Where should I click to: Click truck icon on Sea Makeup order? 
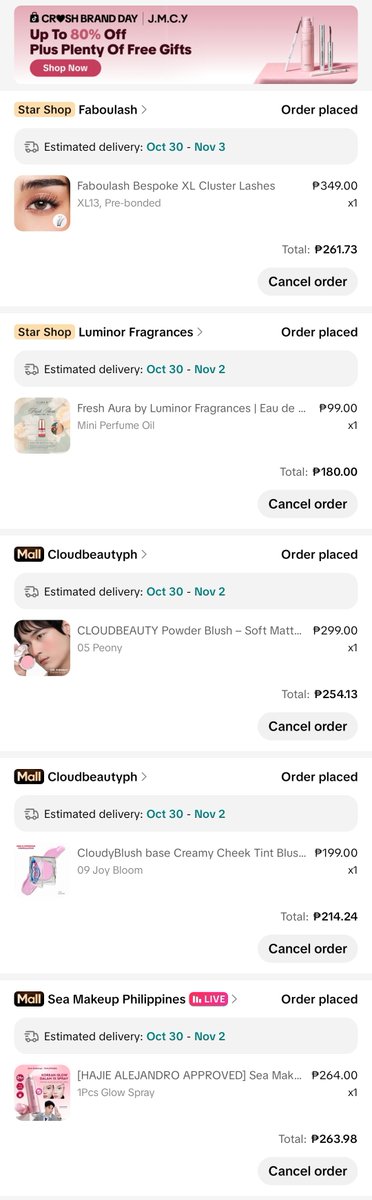[x=31, y=1036]
